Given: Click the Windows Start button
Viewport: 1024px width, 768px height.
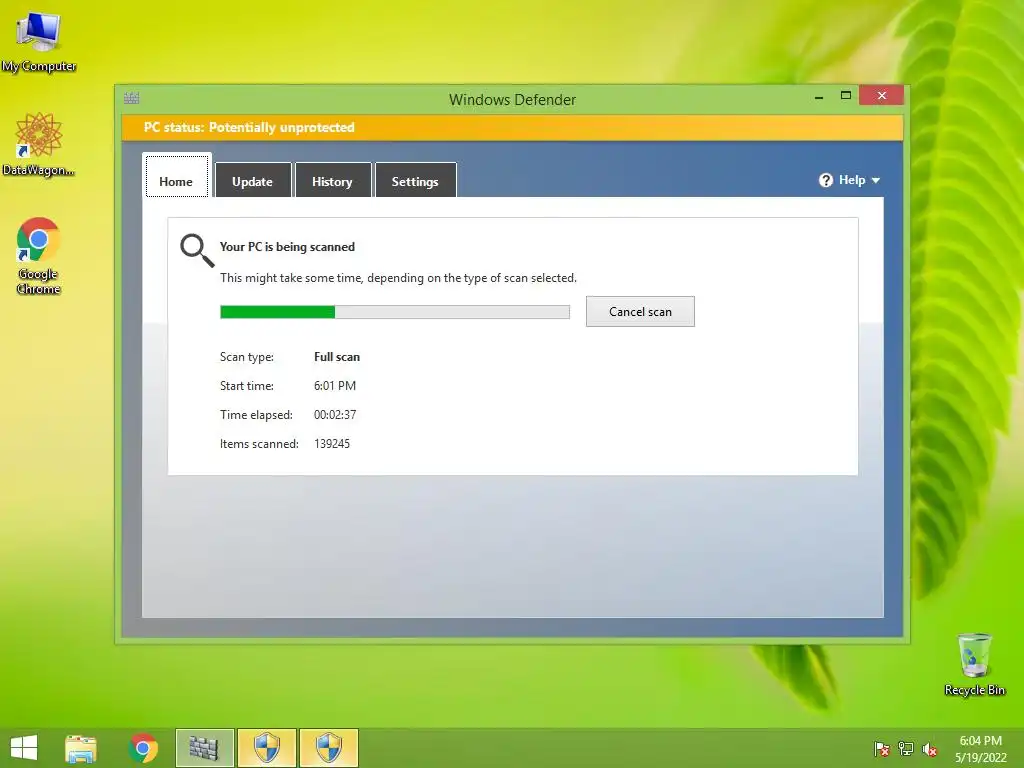Looking at the screenshot, I should click(x=24, y=748).
